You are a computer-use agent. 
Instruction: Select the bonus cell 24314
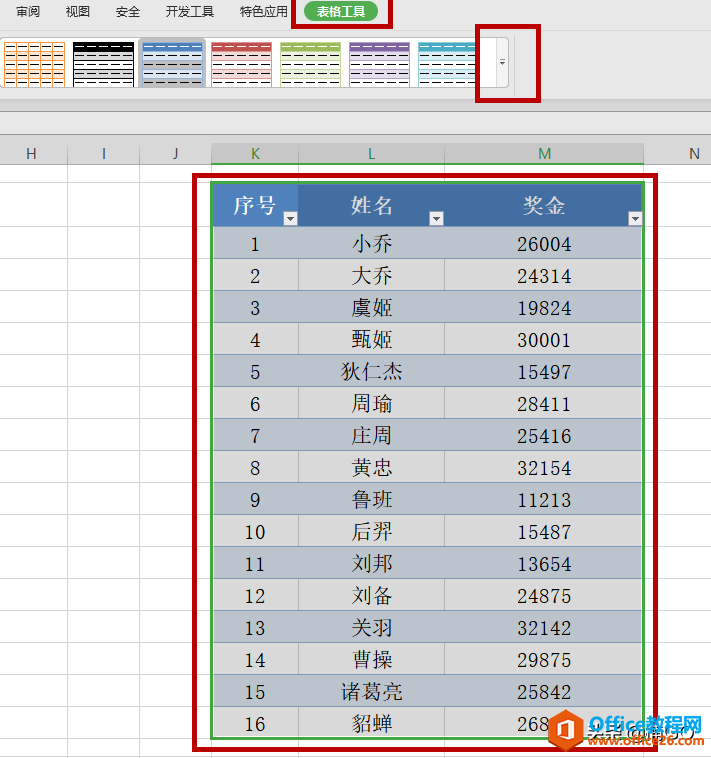(544, 275)
